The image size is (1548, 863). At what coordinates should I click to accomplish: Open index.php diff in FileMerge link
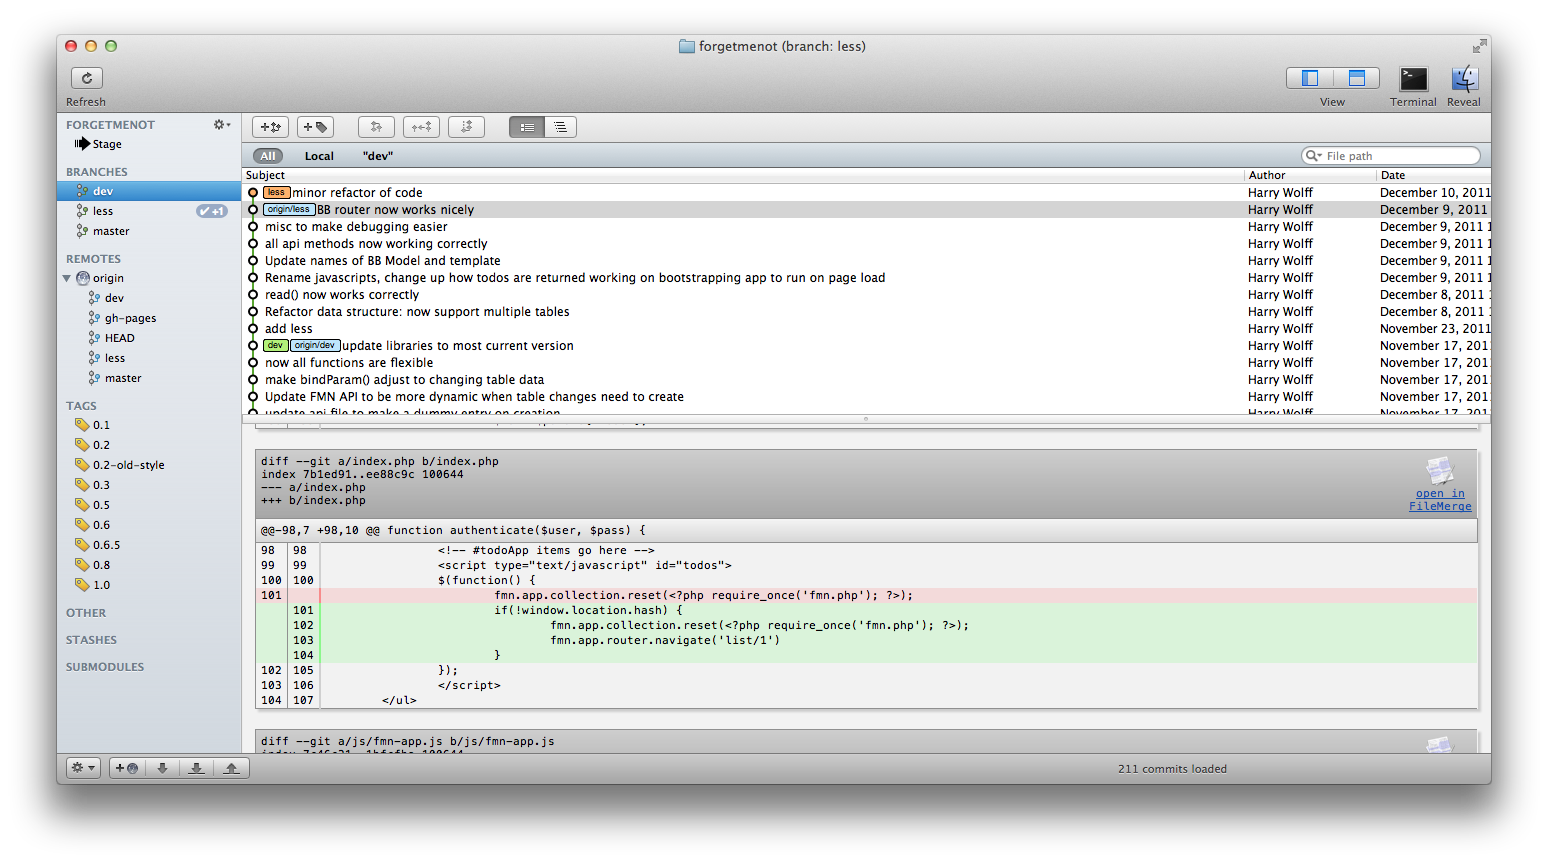tap(1440, 500)
